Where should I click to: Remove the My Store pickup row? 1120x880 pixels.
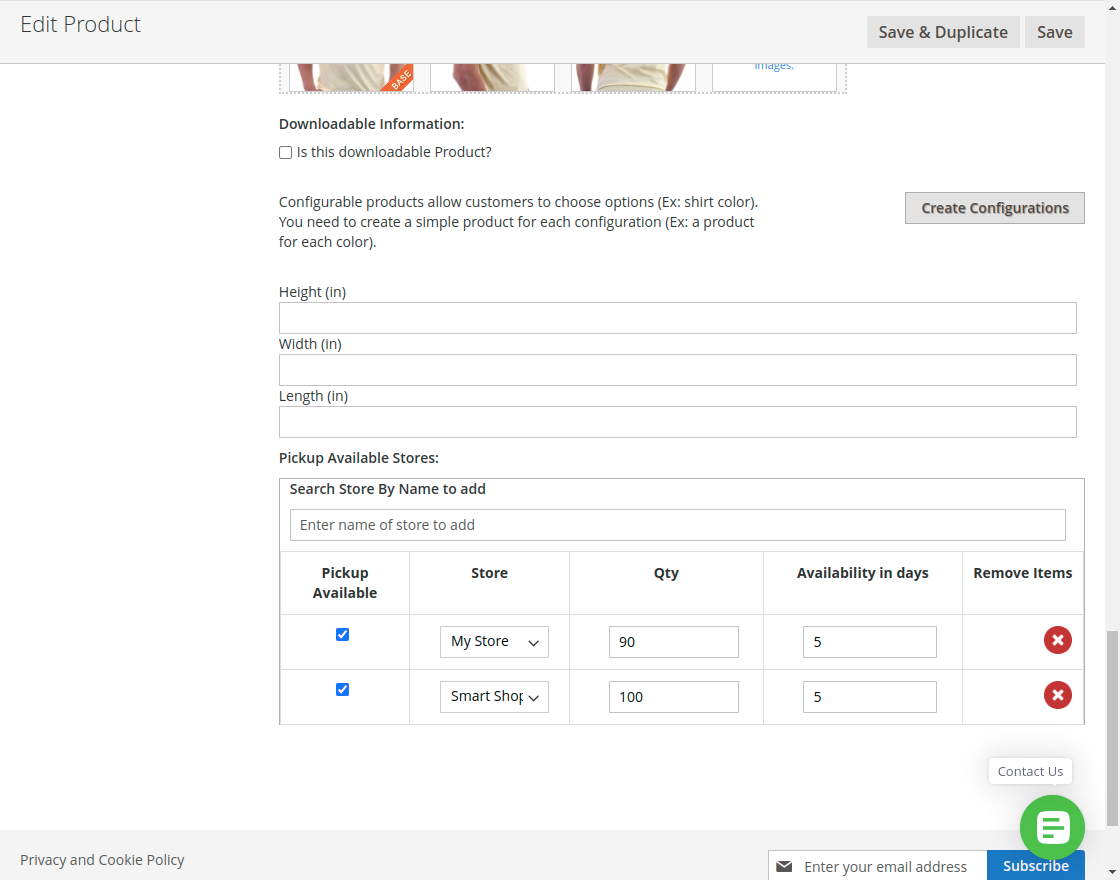(x=1057, y=640)
